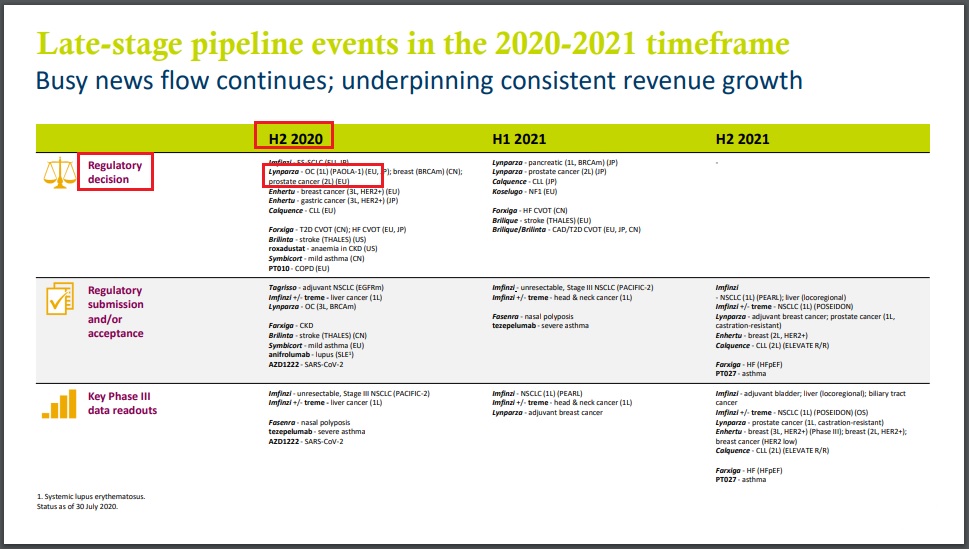Select the H2 2020 column header
The width and height of the screenshot is (969, 550).
click(x=292, y=137)
